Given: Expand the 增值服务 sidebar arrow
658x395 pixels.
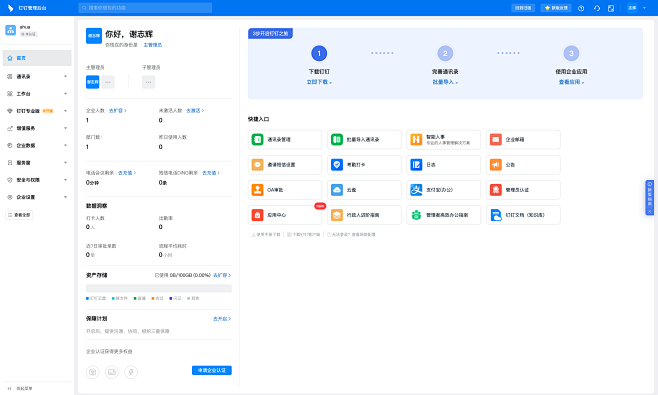Looking at the screenshot, I should click(65, 128).
